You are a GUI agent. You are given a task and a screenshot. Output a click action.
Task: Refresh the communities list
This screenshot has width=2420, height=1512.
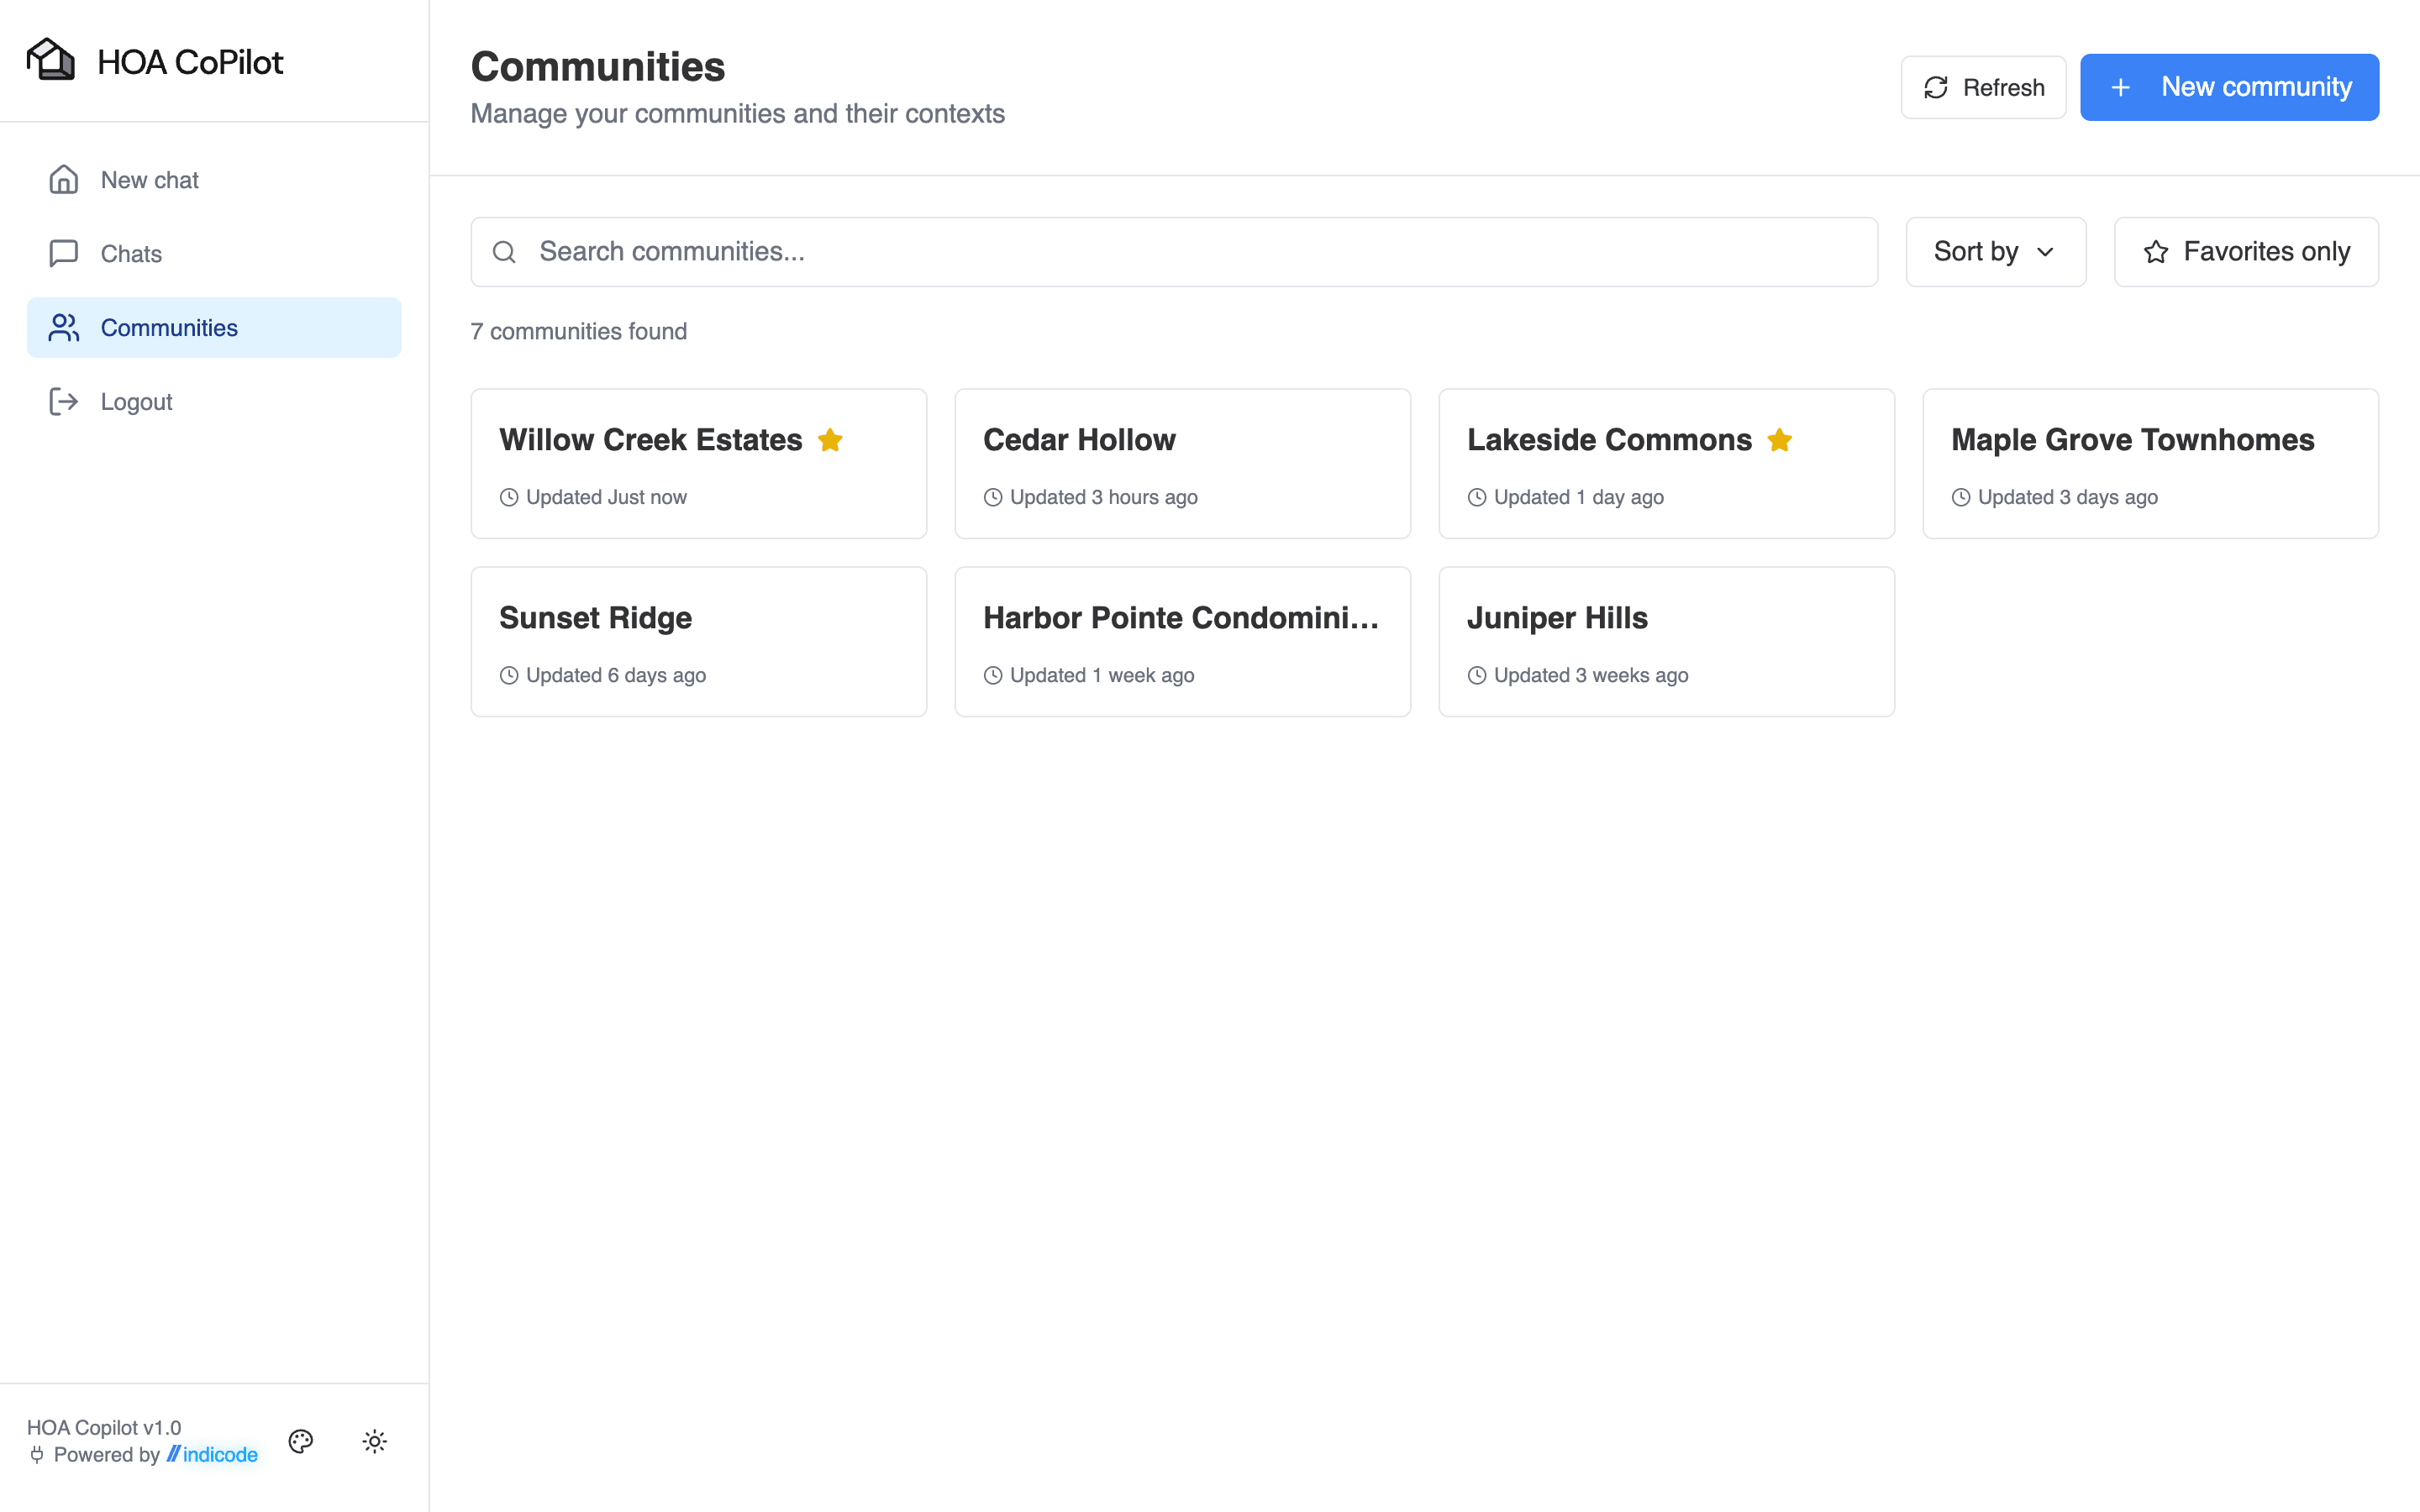click(1983, 87)
